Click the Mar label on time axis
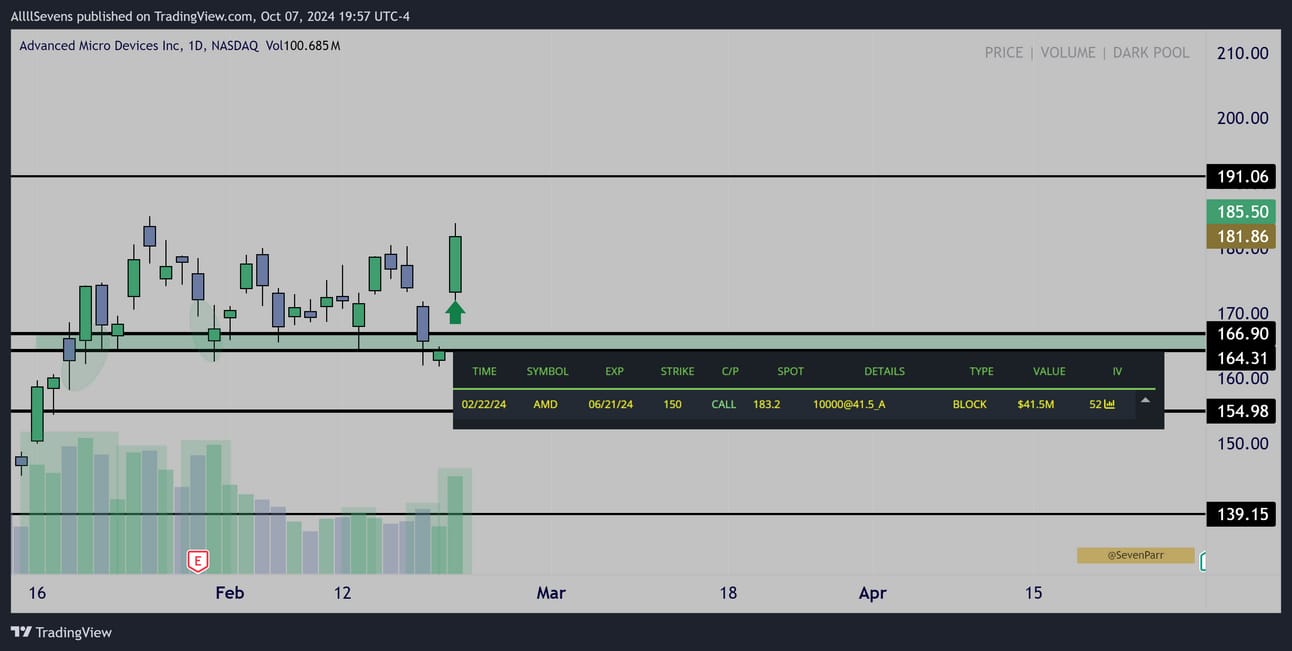The image size is (1292, 651). click(551, 593)
